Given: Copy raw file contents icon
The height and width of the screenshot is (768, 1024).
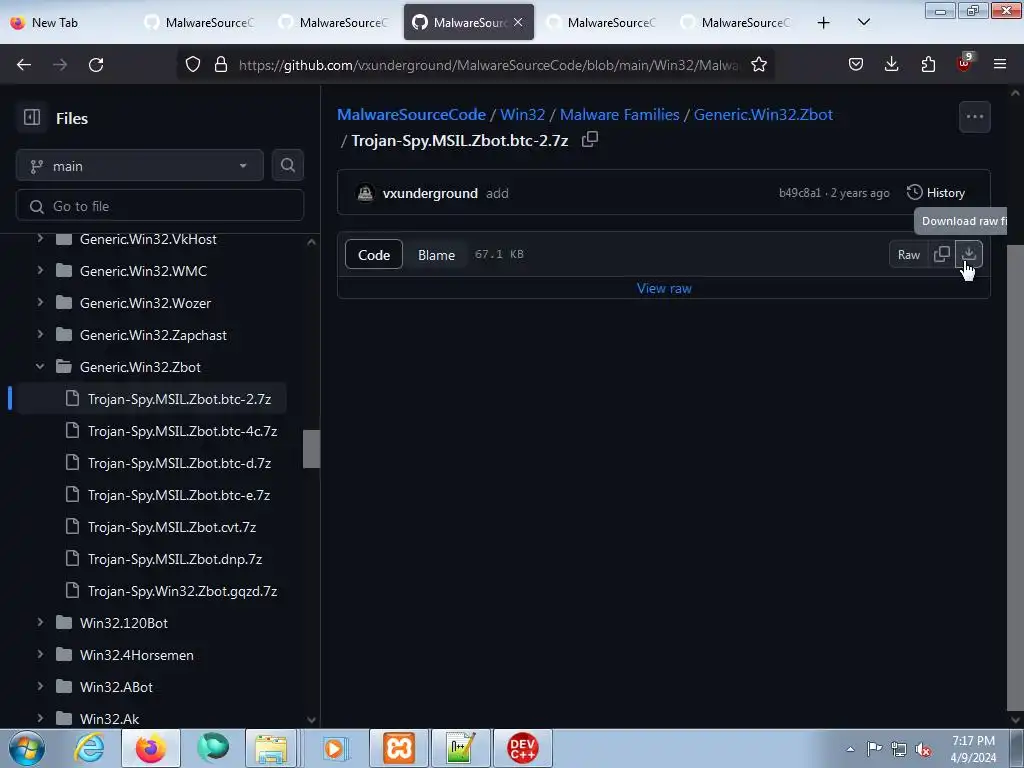Looking at the screenshot, I should point(942,254).
